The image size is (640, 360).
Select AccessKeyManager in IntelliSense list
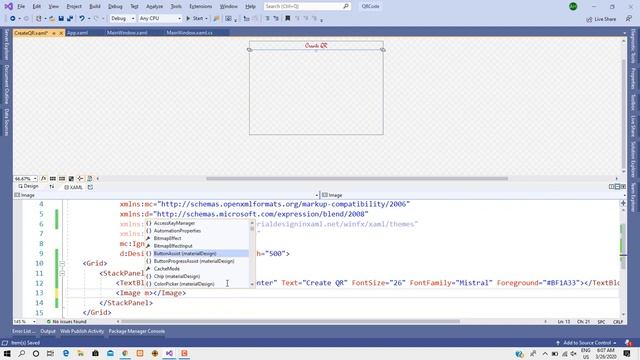(197, 223)
